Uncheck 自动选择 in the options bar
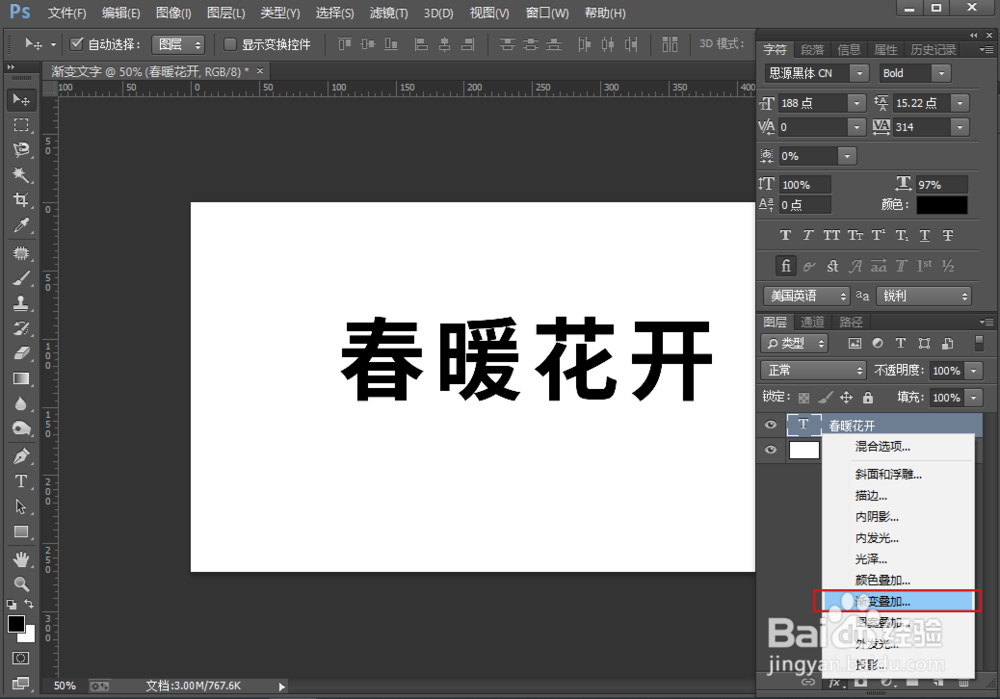Screen dimensions: 1000x699 77,44
